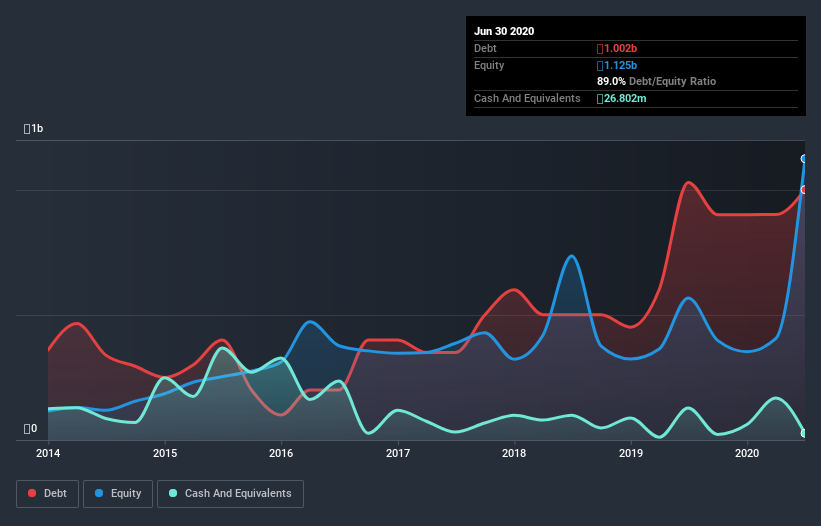This screenshot has height=526, width=821.
Task: Click the Debt value 1.002b
Action: (617, 49)
